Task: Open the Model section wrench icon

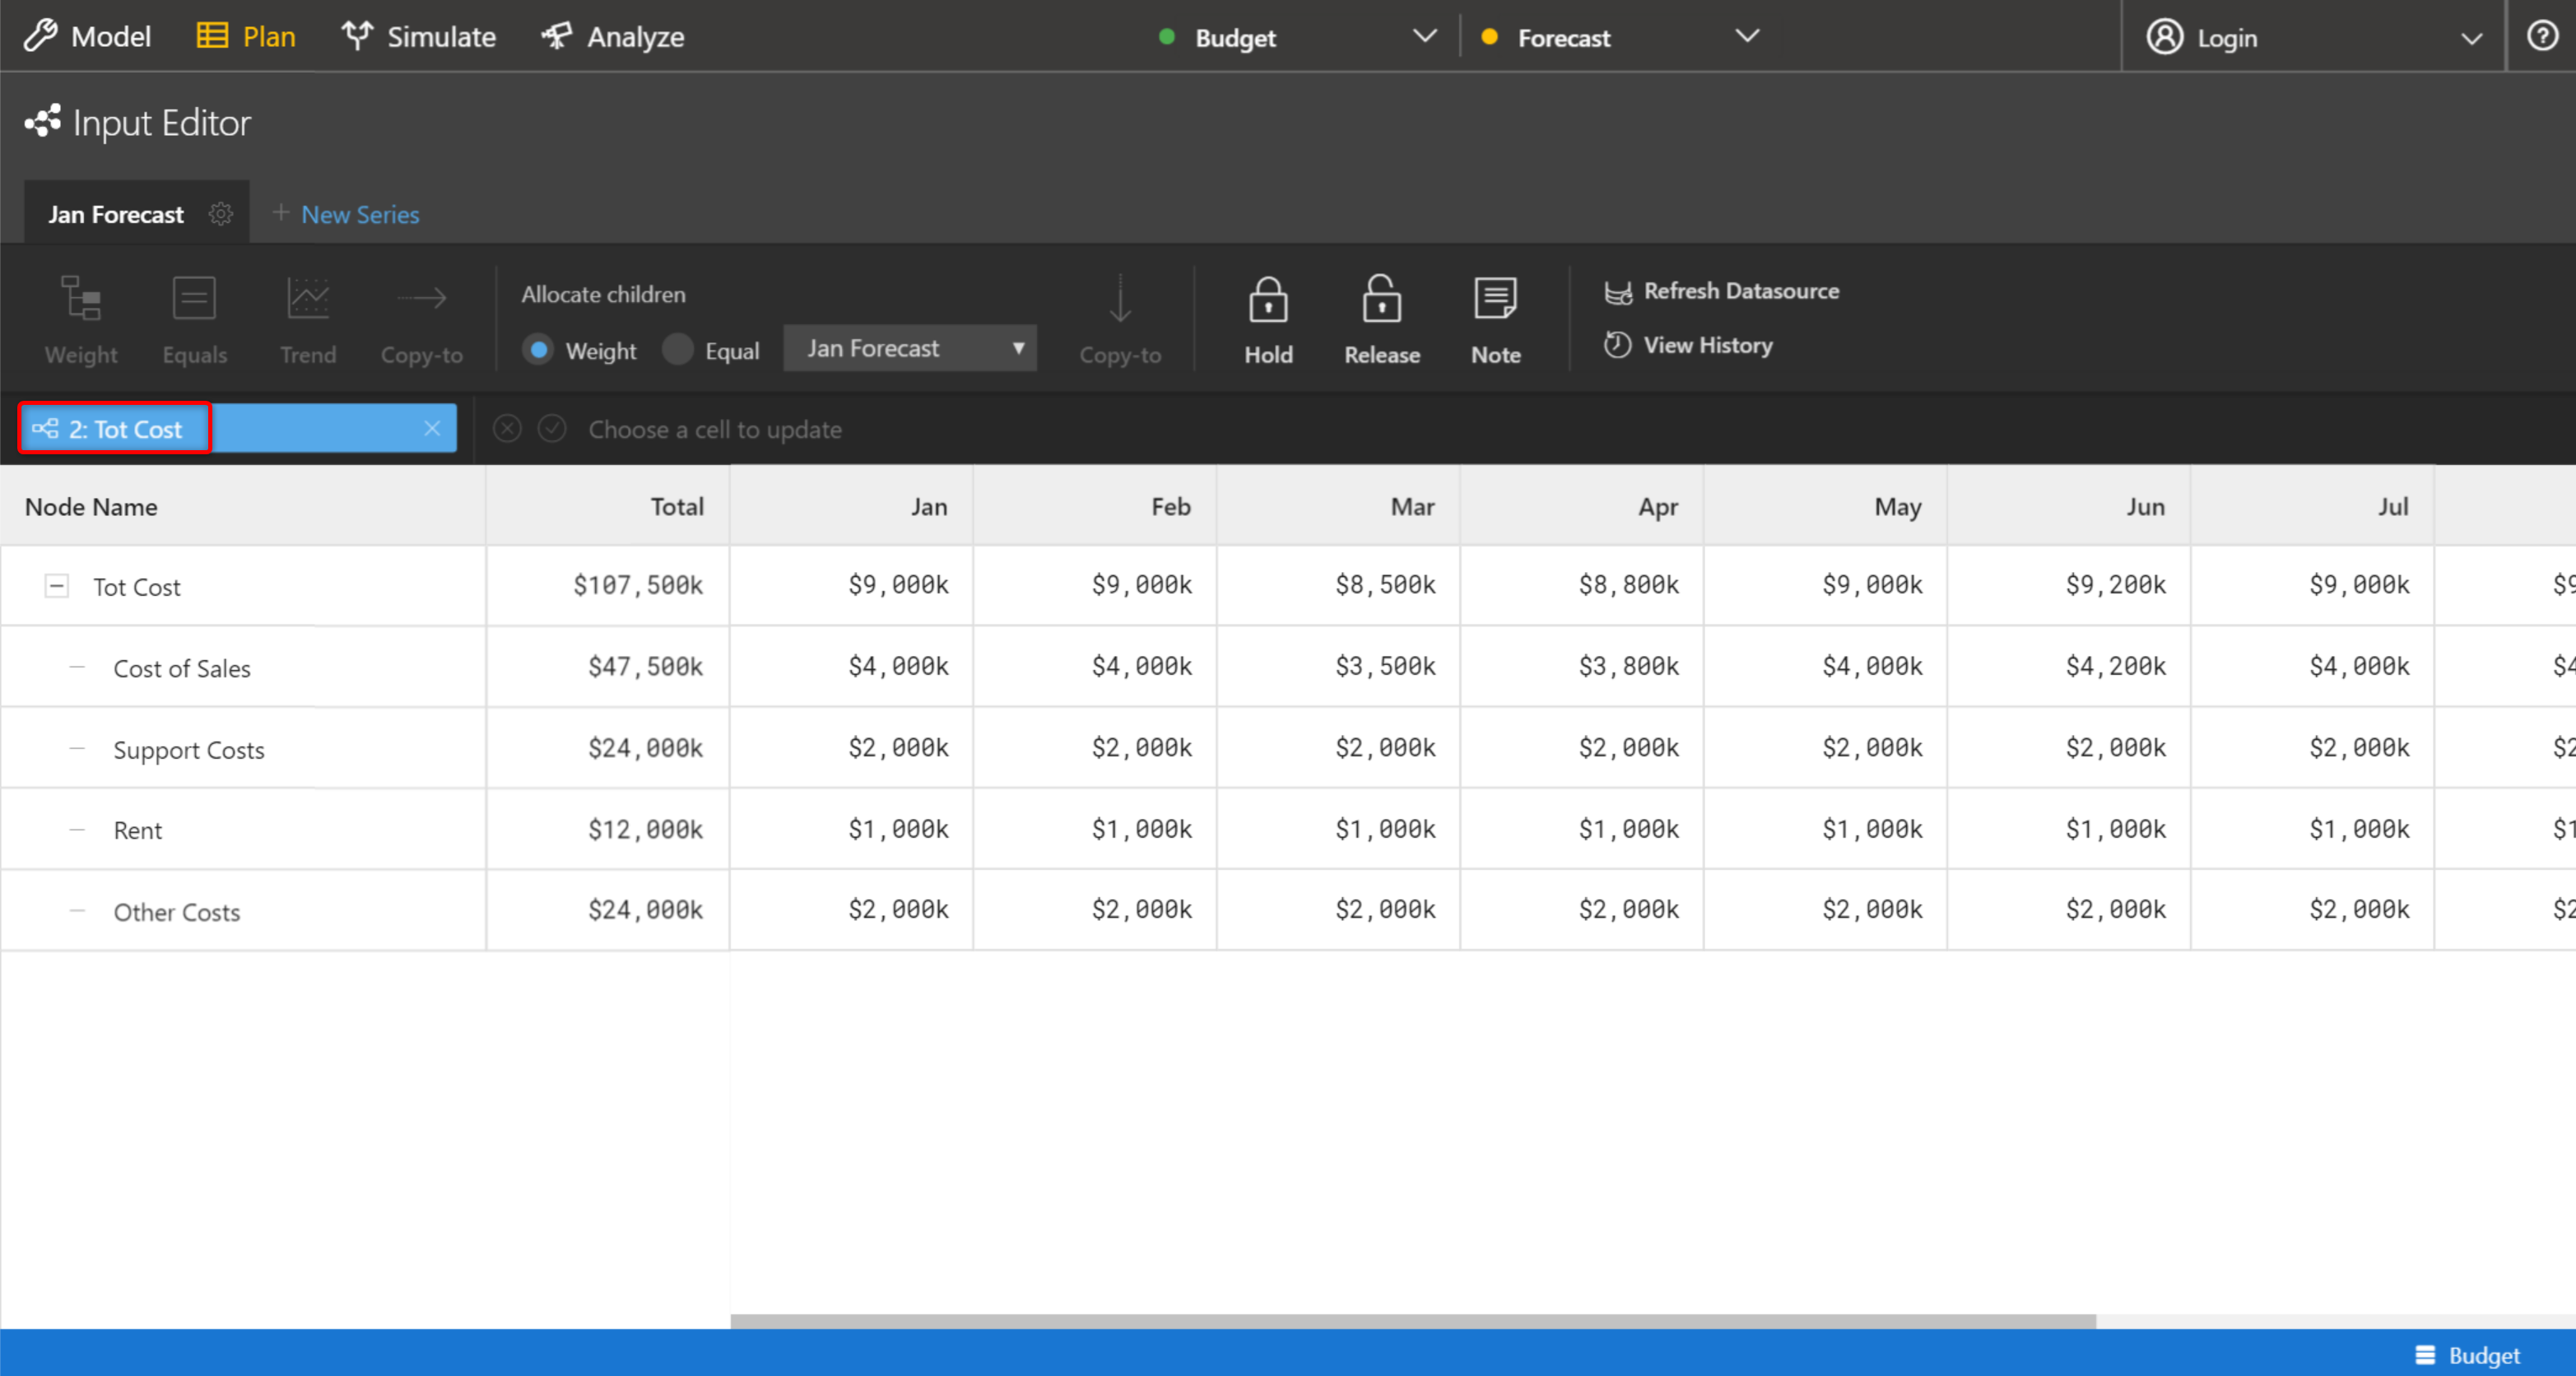Action: (x=41, y=36)
